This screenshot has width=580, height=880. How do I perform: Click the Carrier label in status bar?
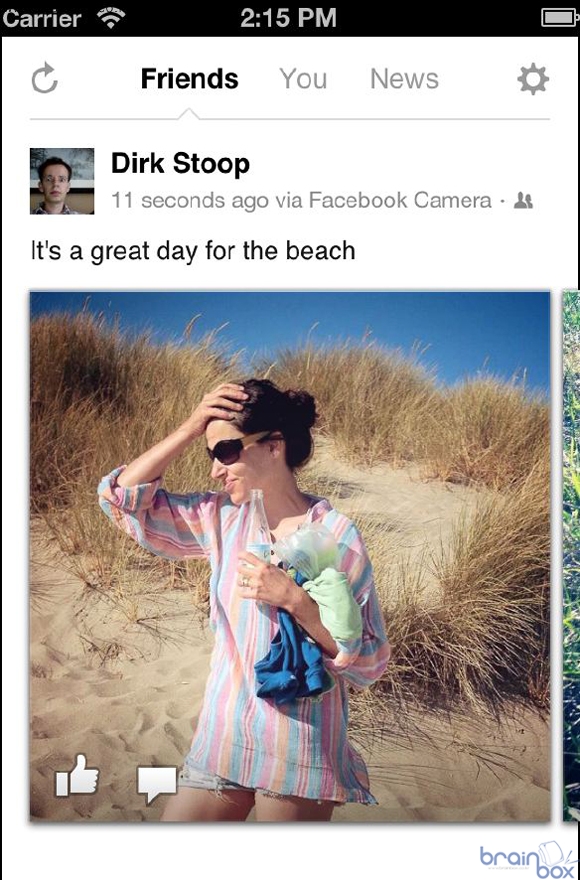pyautogui.click(x=42, y=19)
